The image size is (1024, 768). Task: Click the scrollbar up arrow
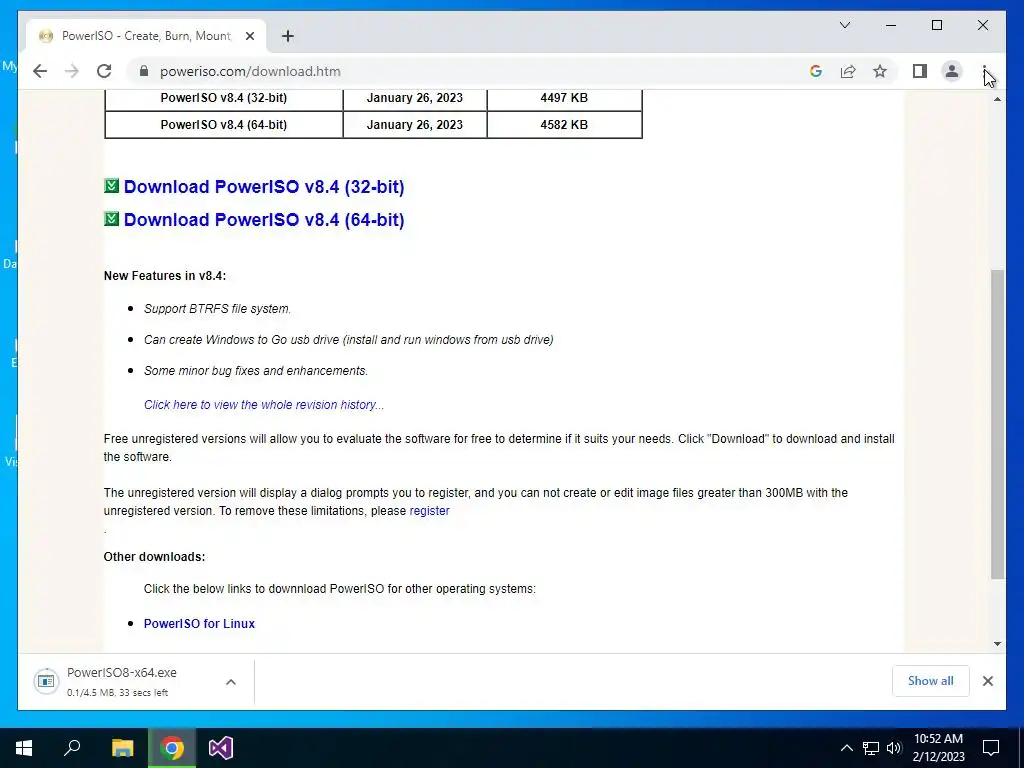tap(997, 99)
